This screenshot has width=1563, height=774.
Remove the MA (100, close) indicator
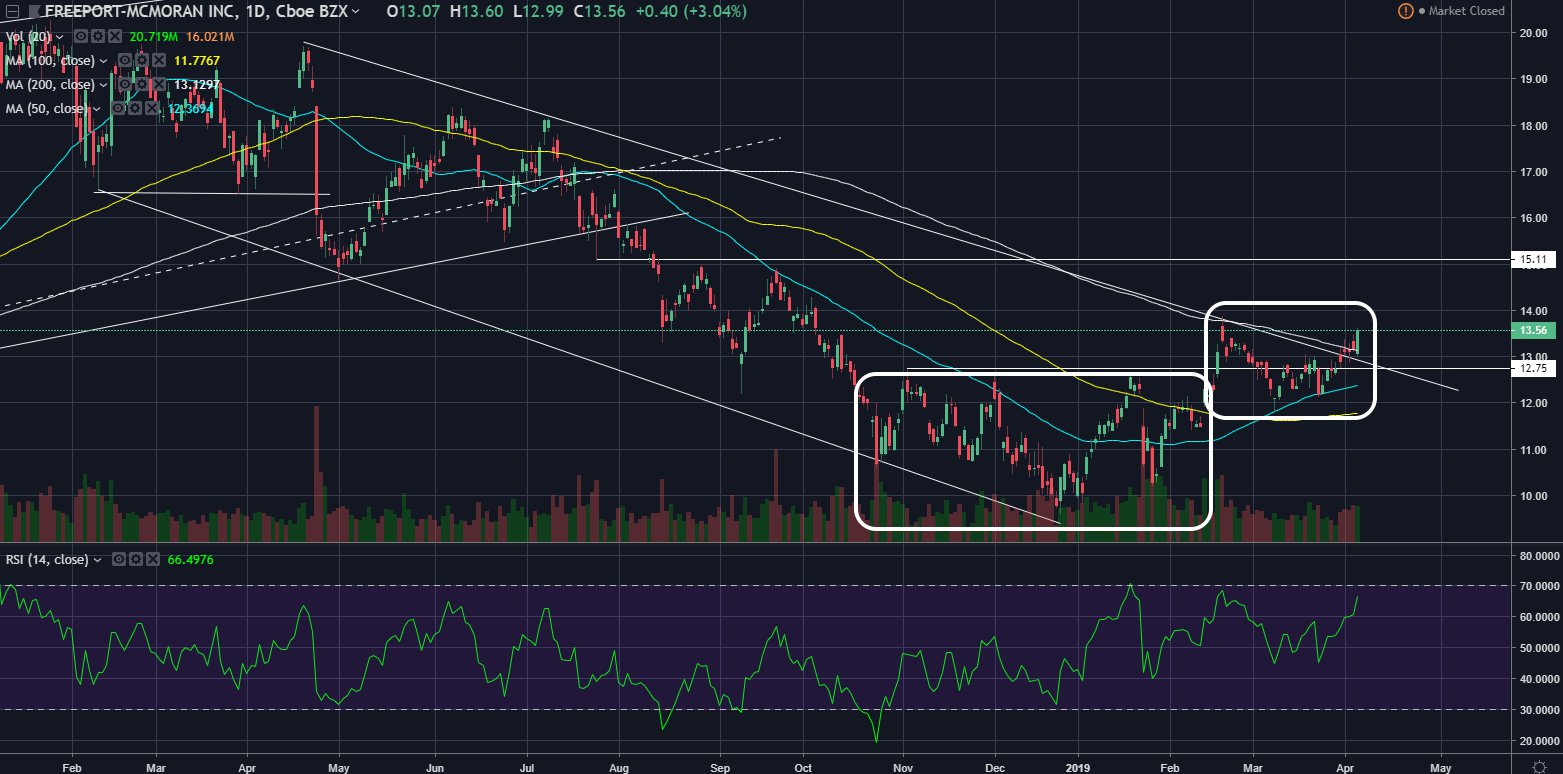[159, 60]
